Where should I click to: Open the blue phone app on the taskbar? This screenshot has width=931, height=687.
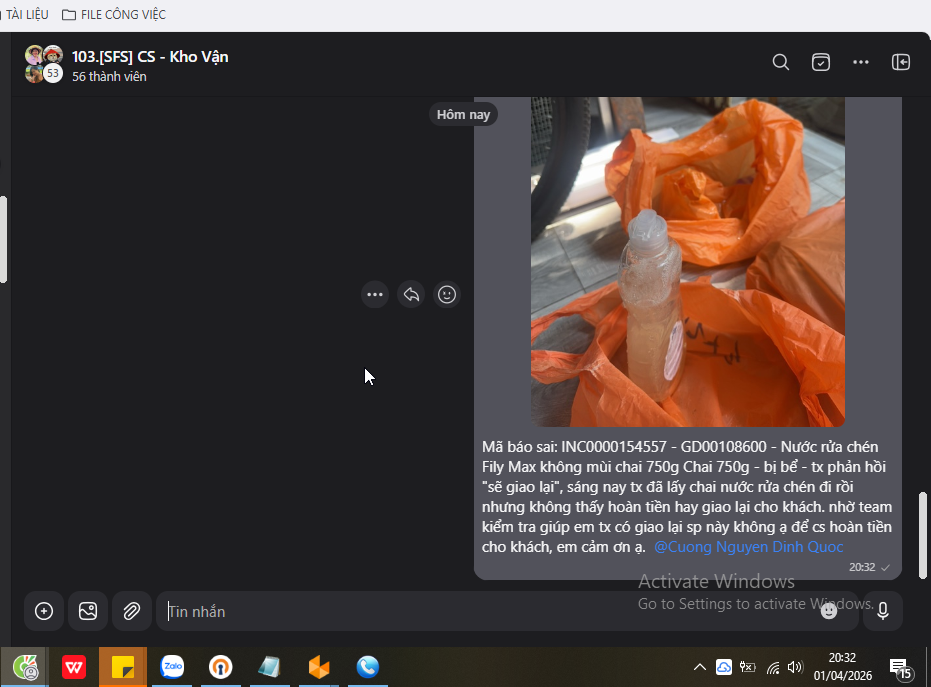click(x=368, y=667)
